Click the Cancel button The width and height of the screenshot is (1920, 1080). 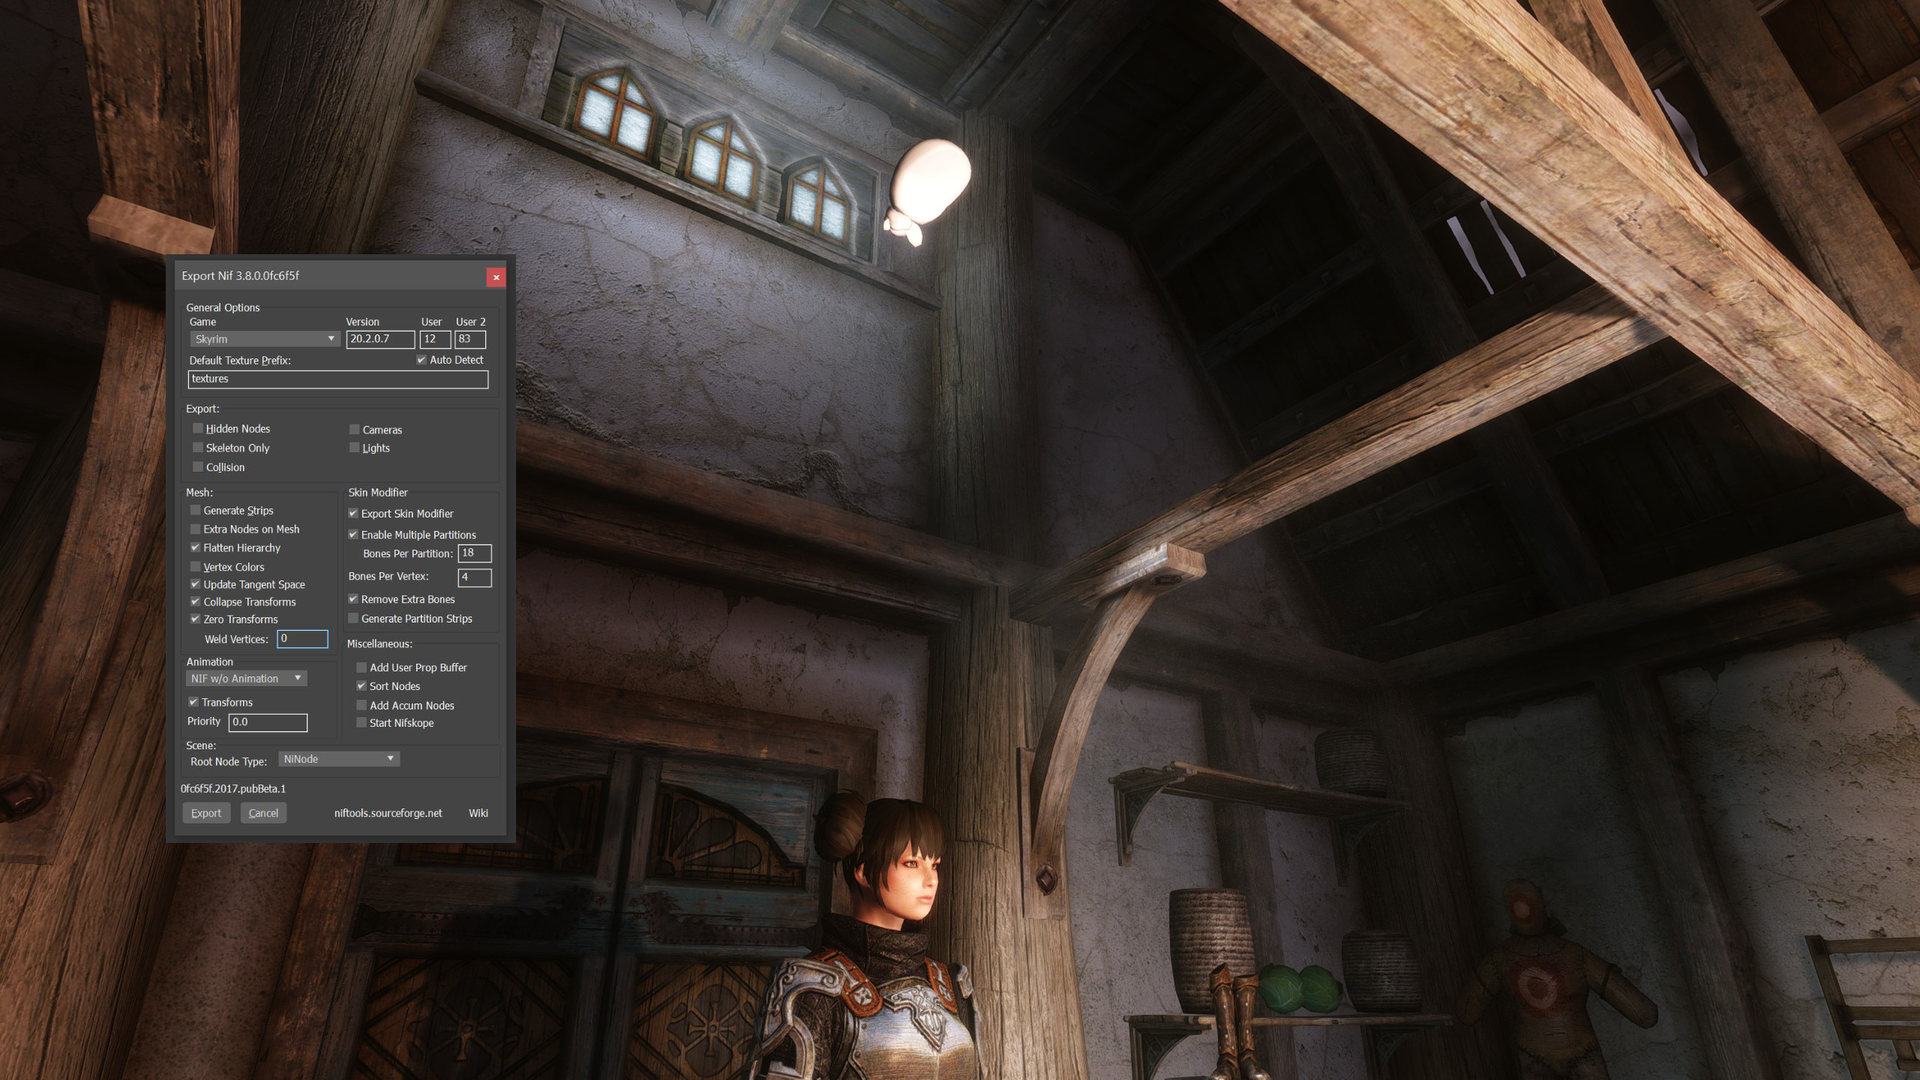point(264,813)
